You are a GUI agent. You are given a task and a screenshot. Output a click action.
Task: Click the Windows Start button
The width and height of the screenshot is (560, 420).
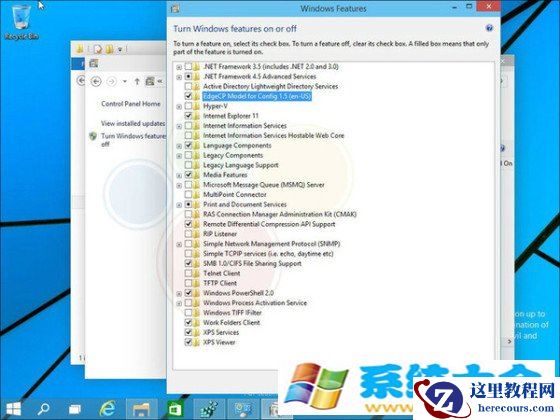[x=14, y=409]
